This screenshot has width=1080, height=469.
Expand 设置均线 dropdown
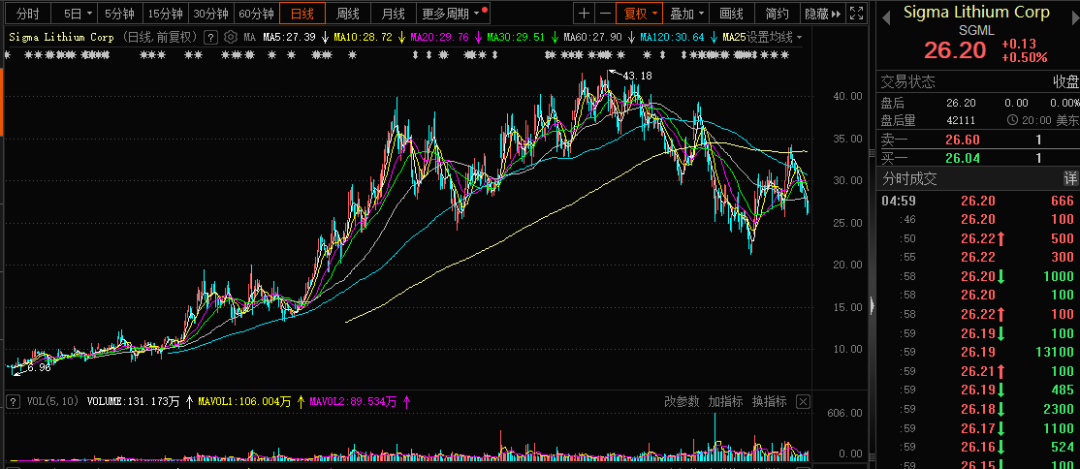click(774, 37)
